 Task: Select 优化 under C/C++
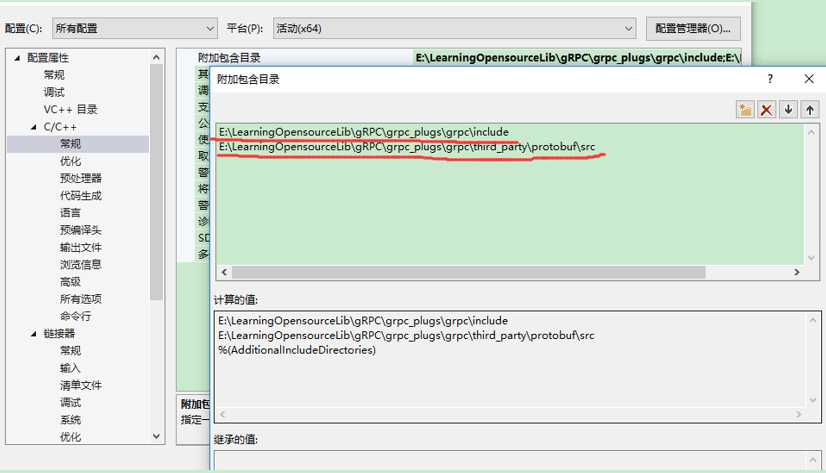[70, 161]
